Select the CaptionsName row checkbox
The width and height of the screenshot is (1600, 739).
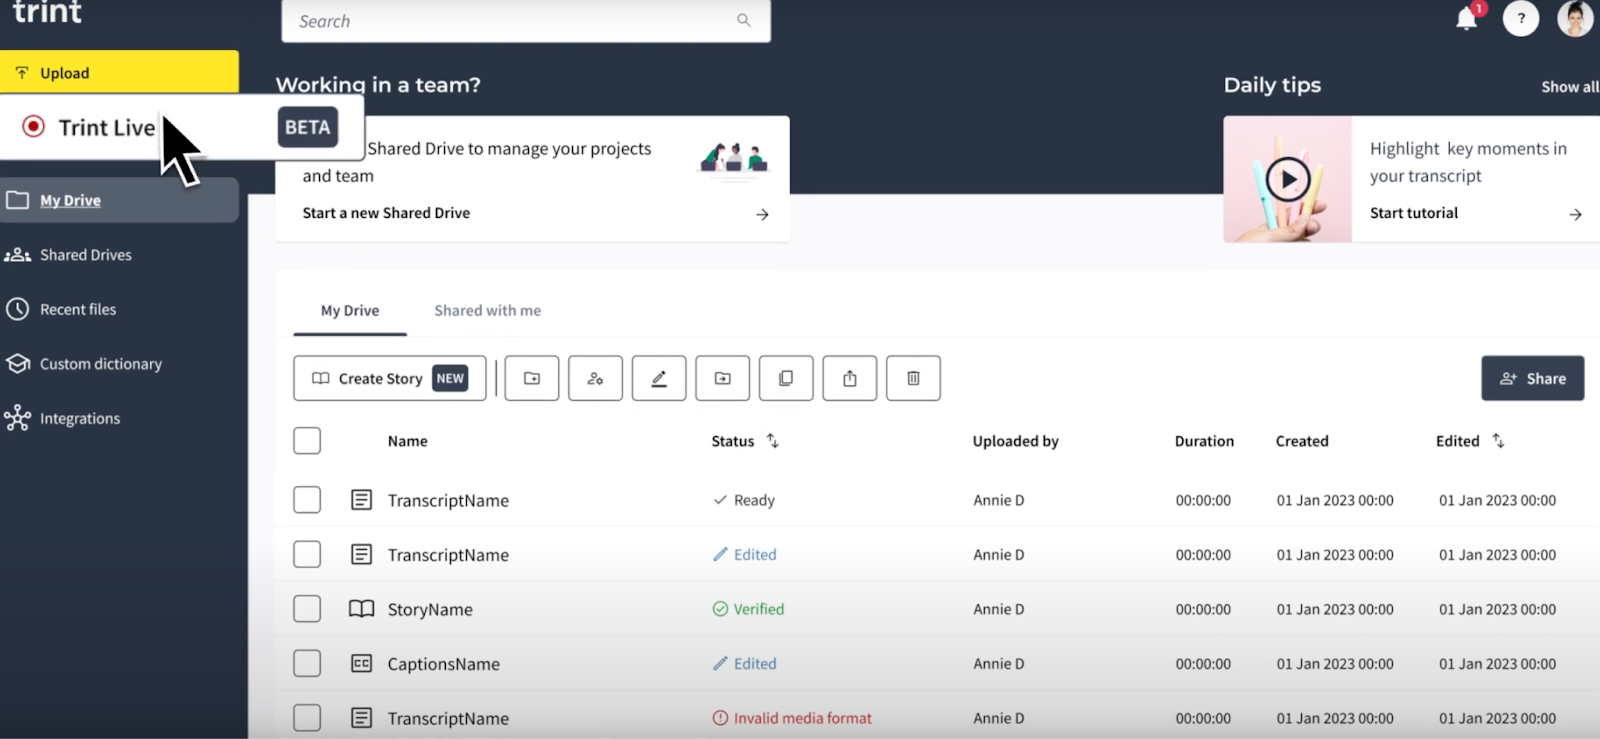click(307, 663)
